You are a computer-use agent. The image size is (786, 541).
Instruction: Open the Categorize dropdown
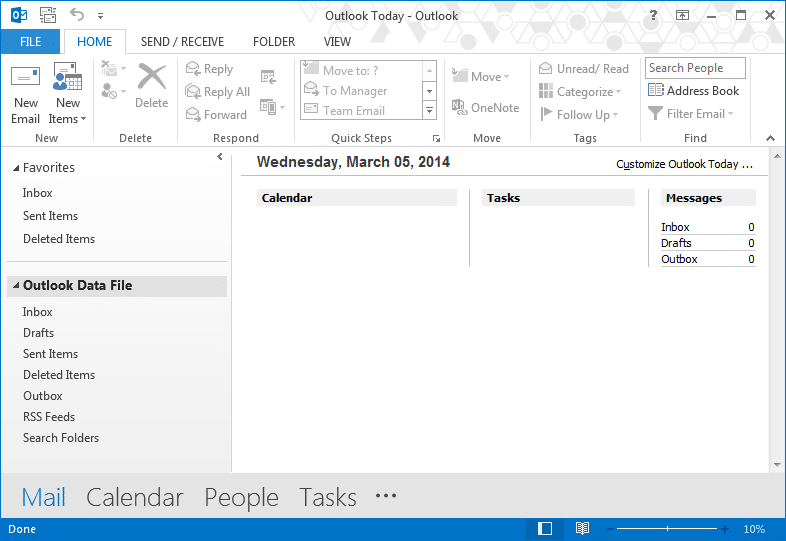(x=580, y=92)
